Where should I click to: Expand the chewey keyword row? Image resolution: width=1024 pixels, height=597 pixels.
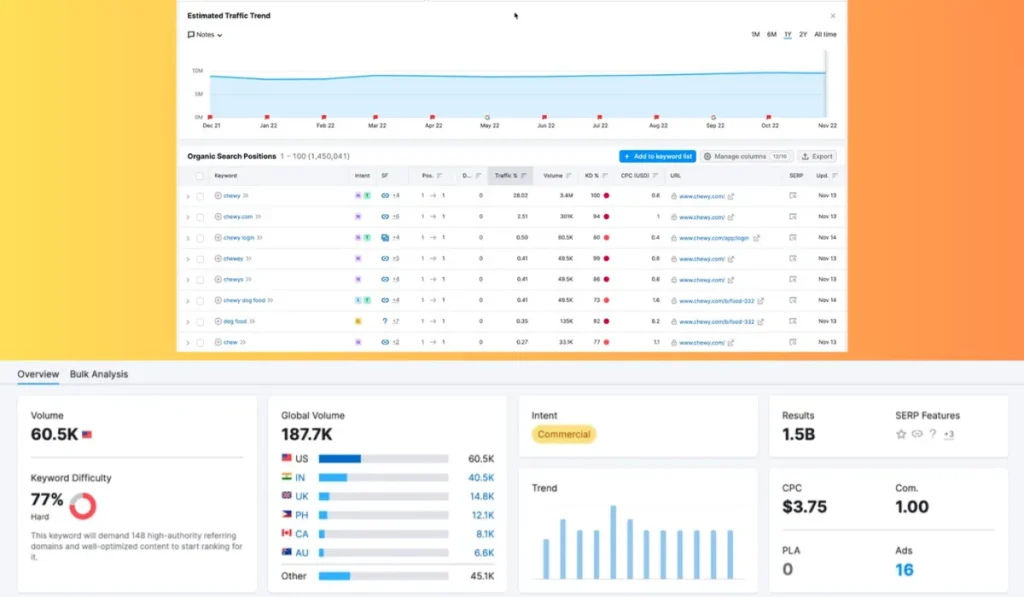coord(188,259)
